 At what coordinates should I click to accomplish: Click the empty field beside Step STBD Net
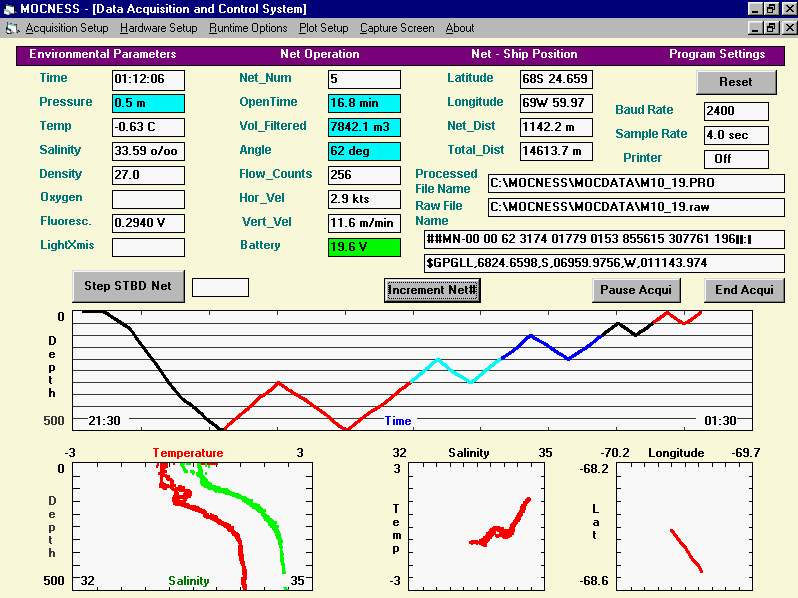pyautogui.click(x=220, y=287)
